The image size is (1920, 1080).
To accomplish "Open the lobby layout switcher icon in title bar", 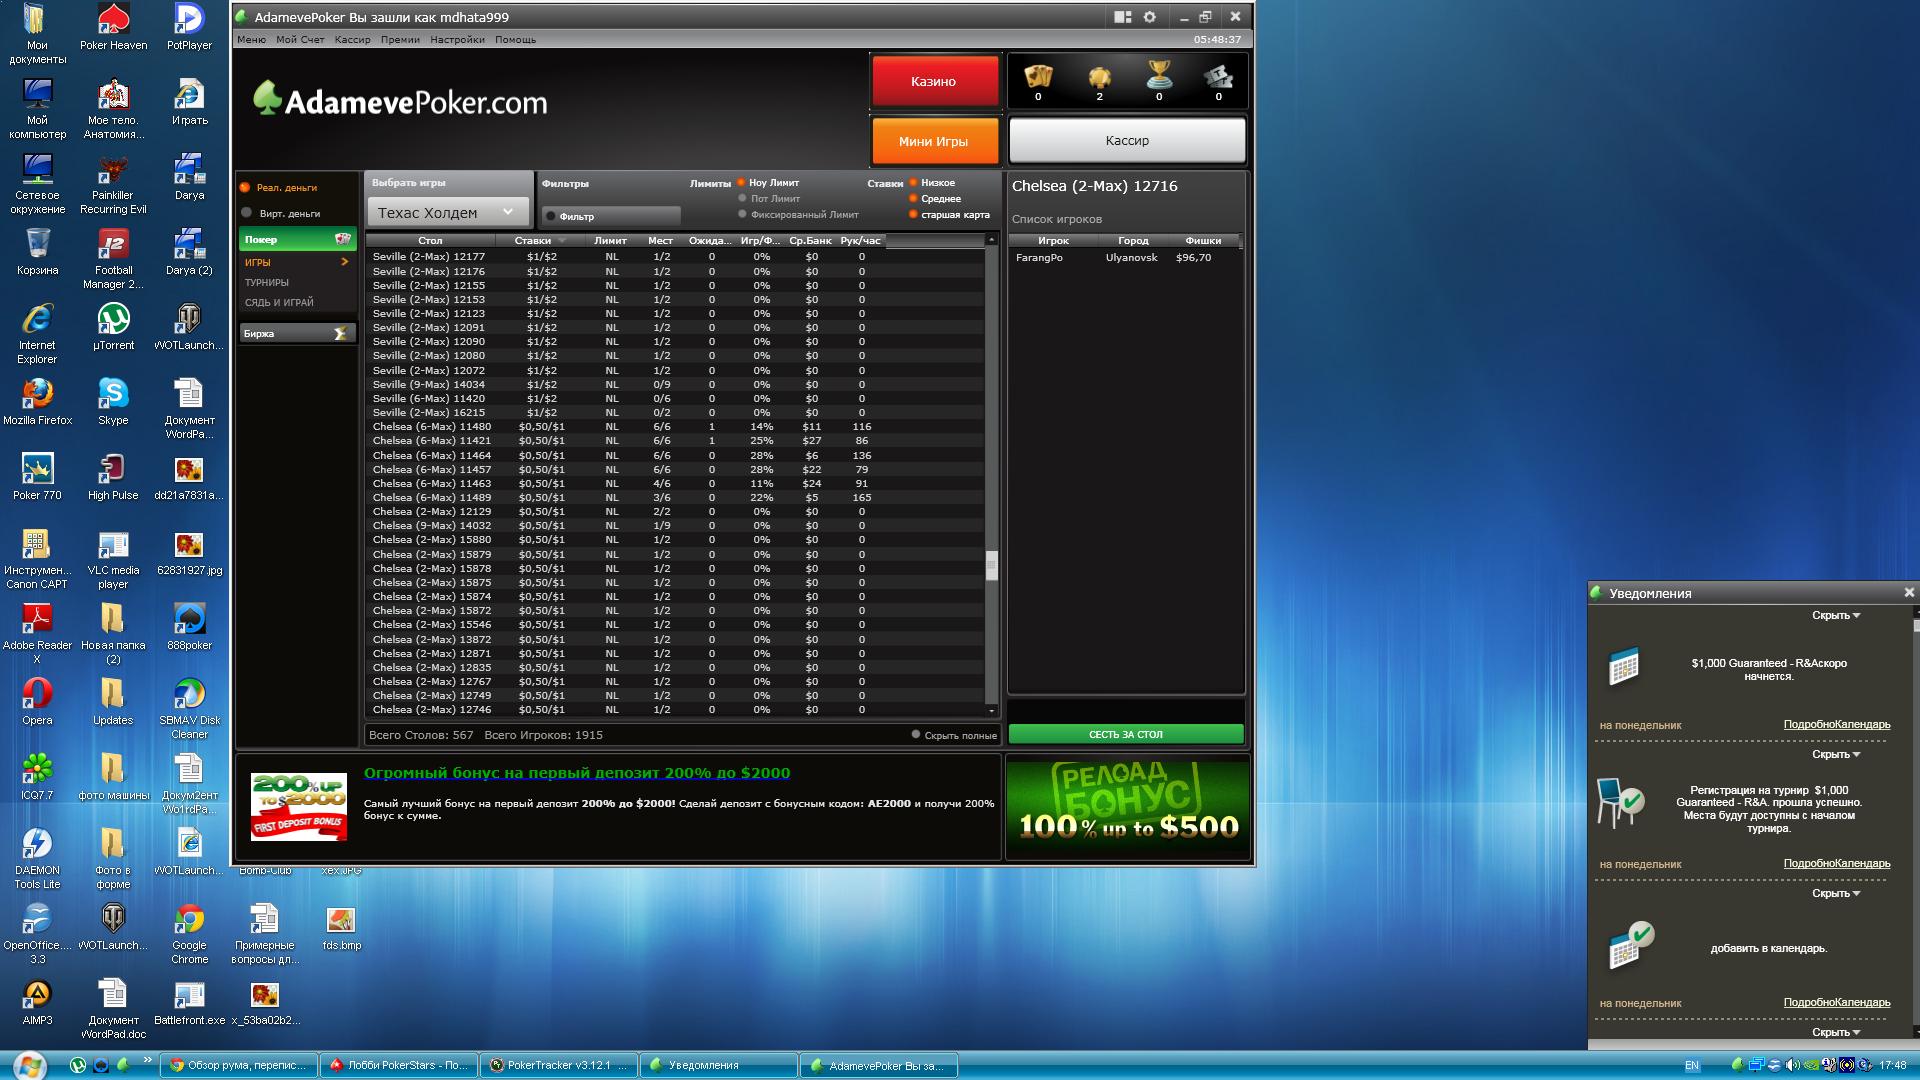I will point(1122,17).
